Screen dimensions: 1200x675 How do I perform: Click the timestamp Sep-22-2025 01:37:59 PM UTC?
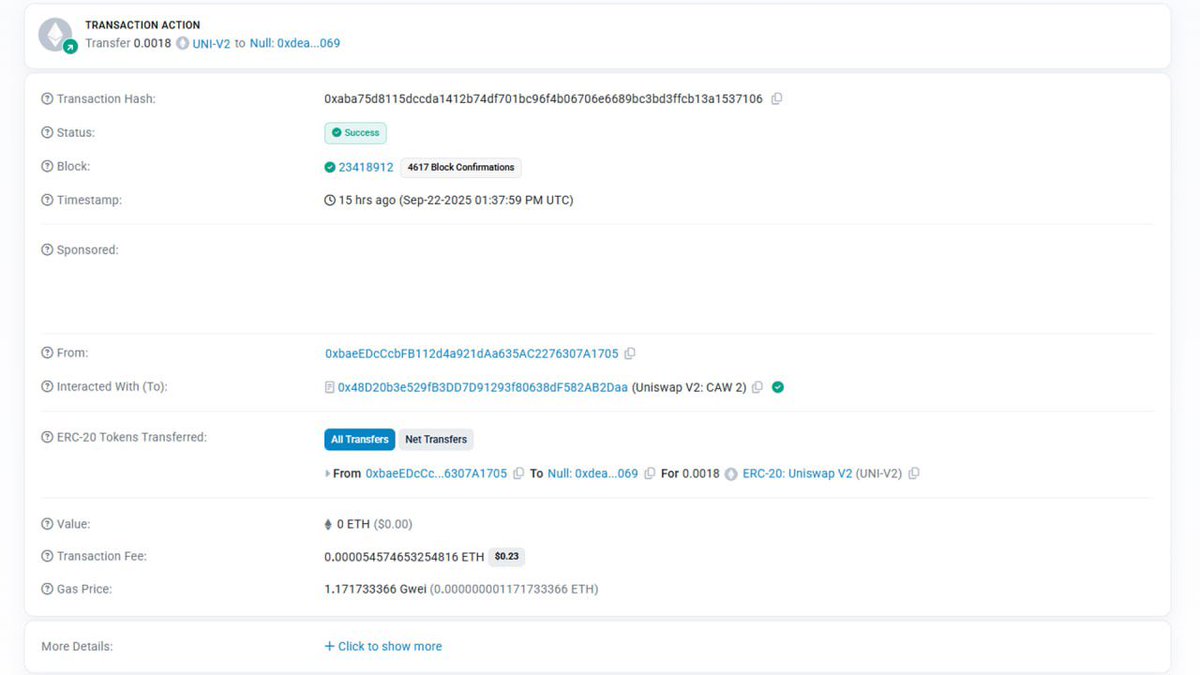tap(486, 200)
